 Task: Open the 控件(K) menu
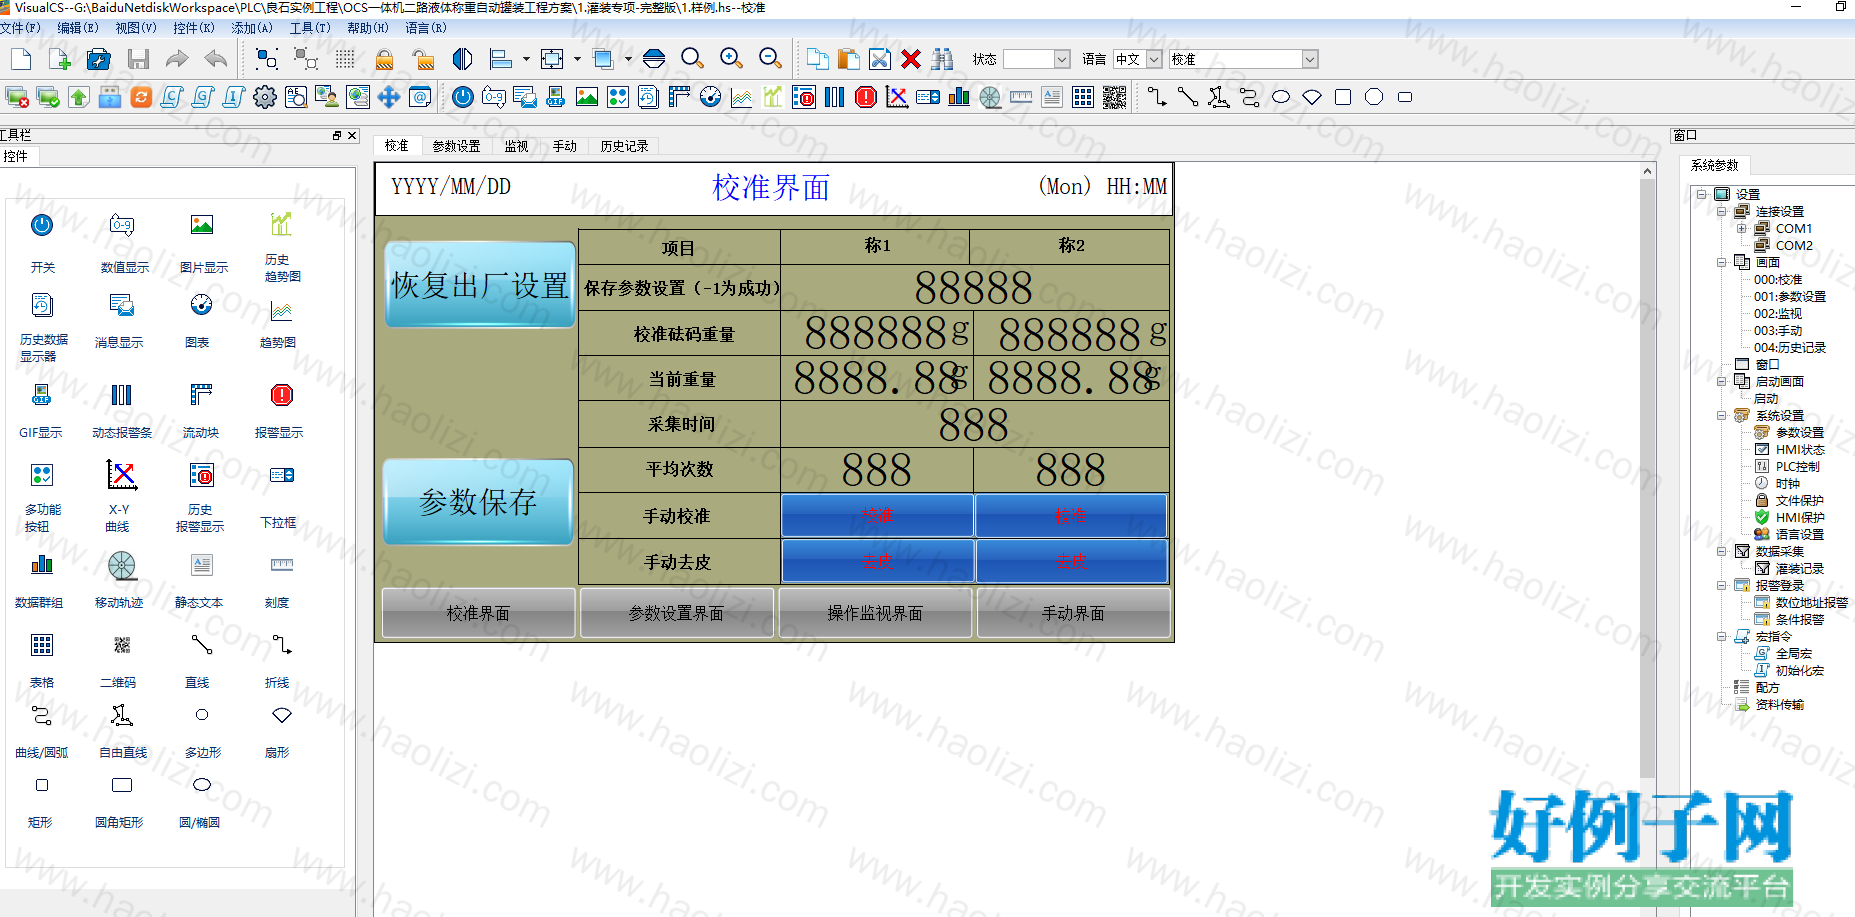(193, 28)
